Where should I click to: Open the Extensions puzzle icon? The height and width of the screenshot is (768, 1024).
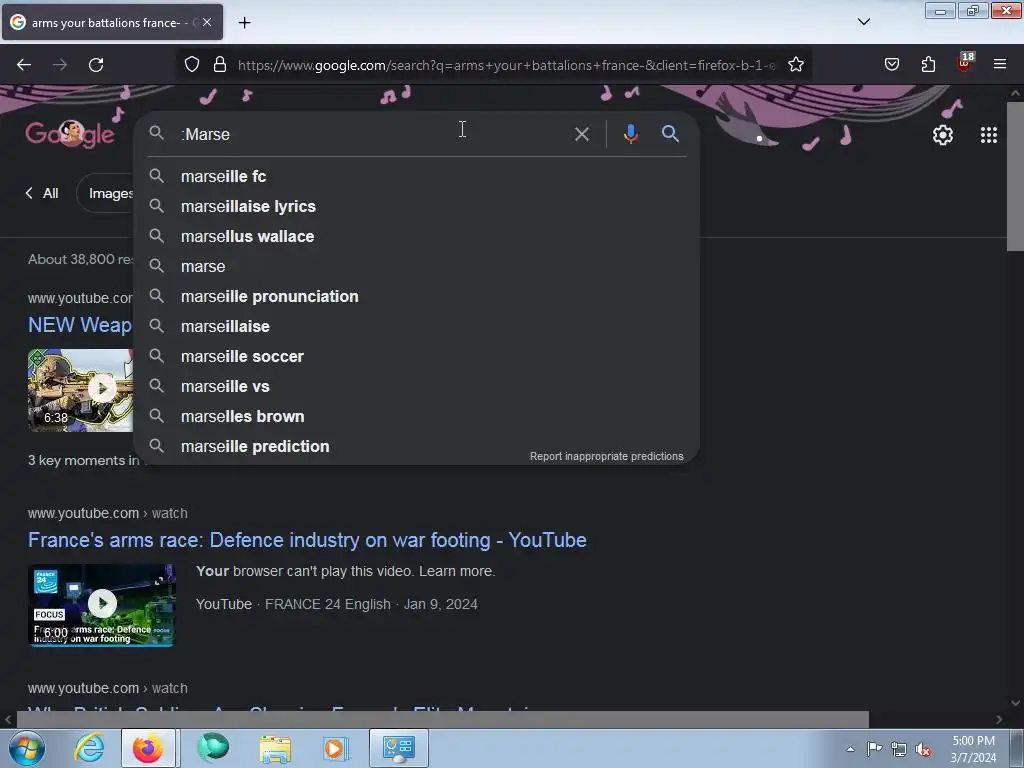pyautogui.click(x=928, y=65)
